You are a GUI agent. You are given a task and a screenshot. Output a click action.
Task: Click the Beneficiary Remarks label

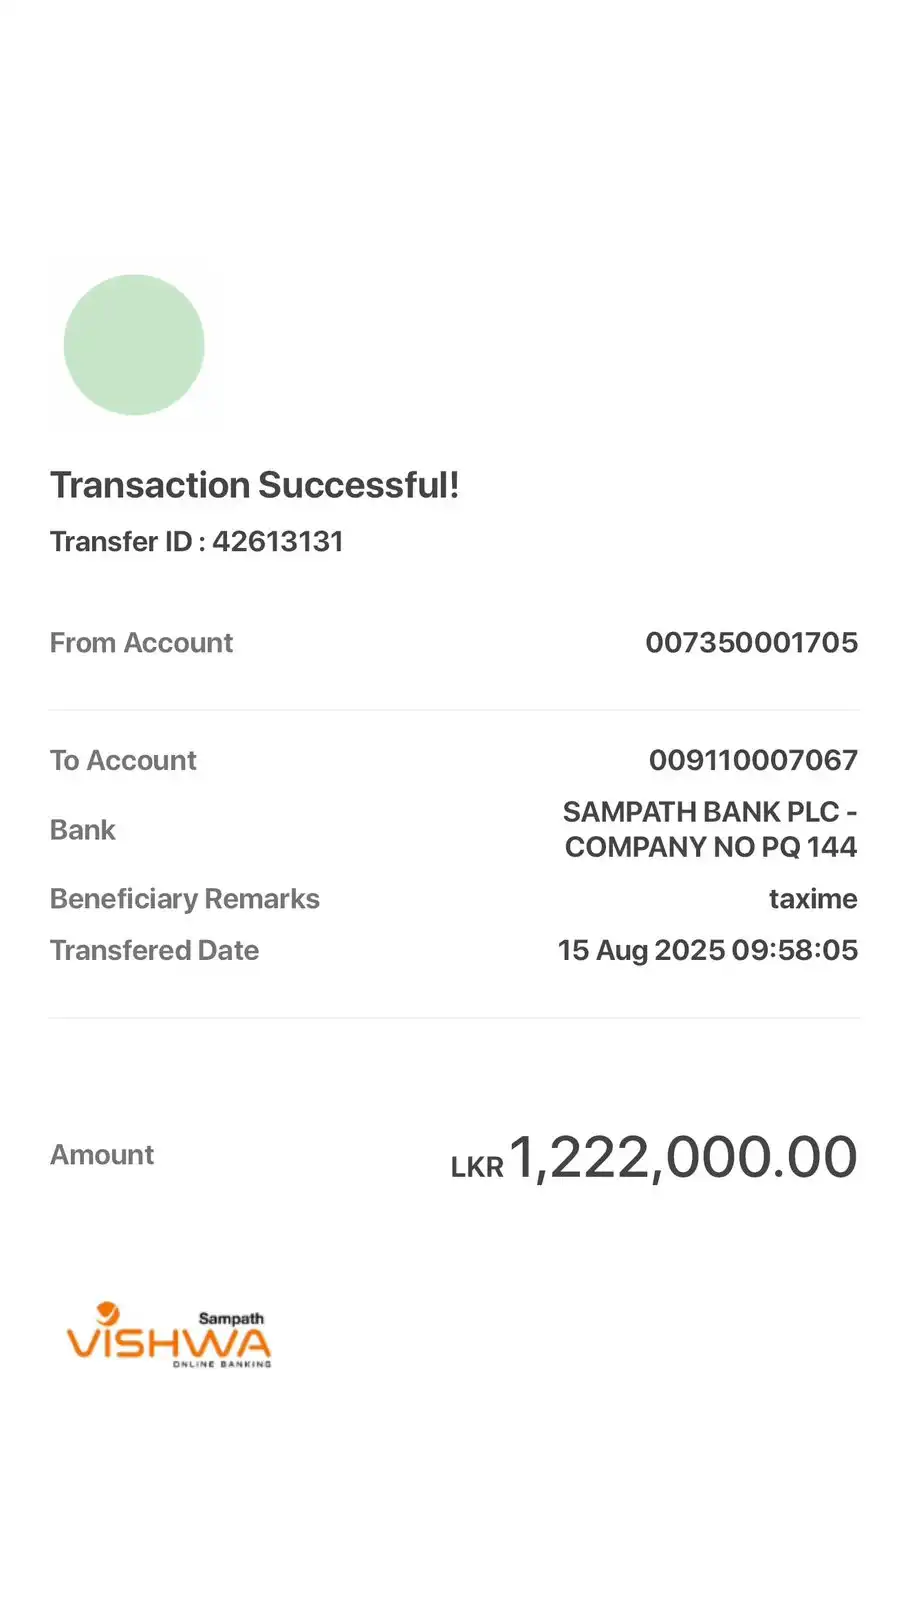[x=185, y=898]
